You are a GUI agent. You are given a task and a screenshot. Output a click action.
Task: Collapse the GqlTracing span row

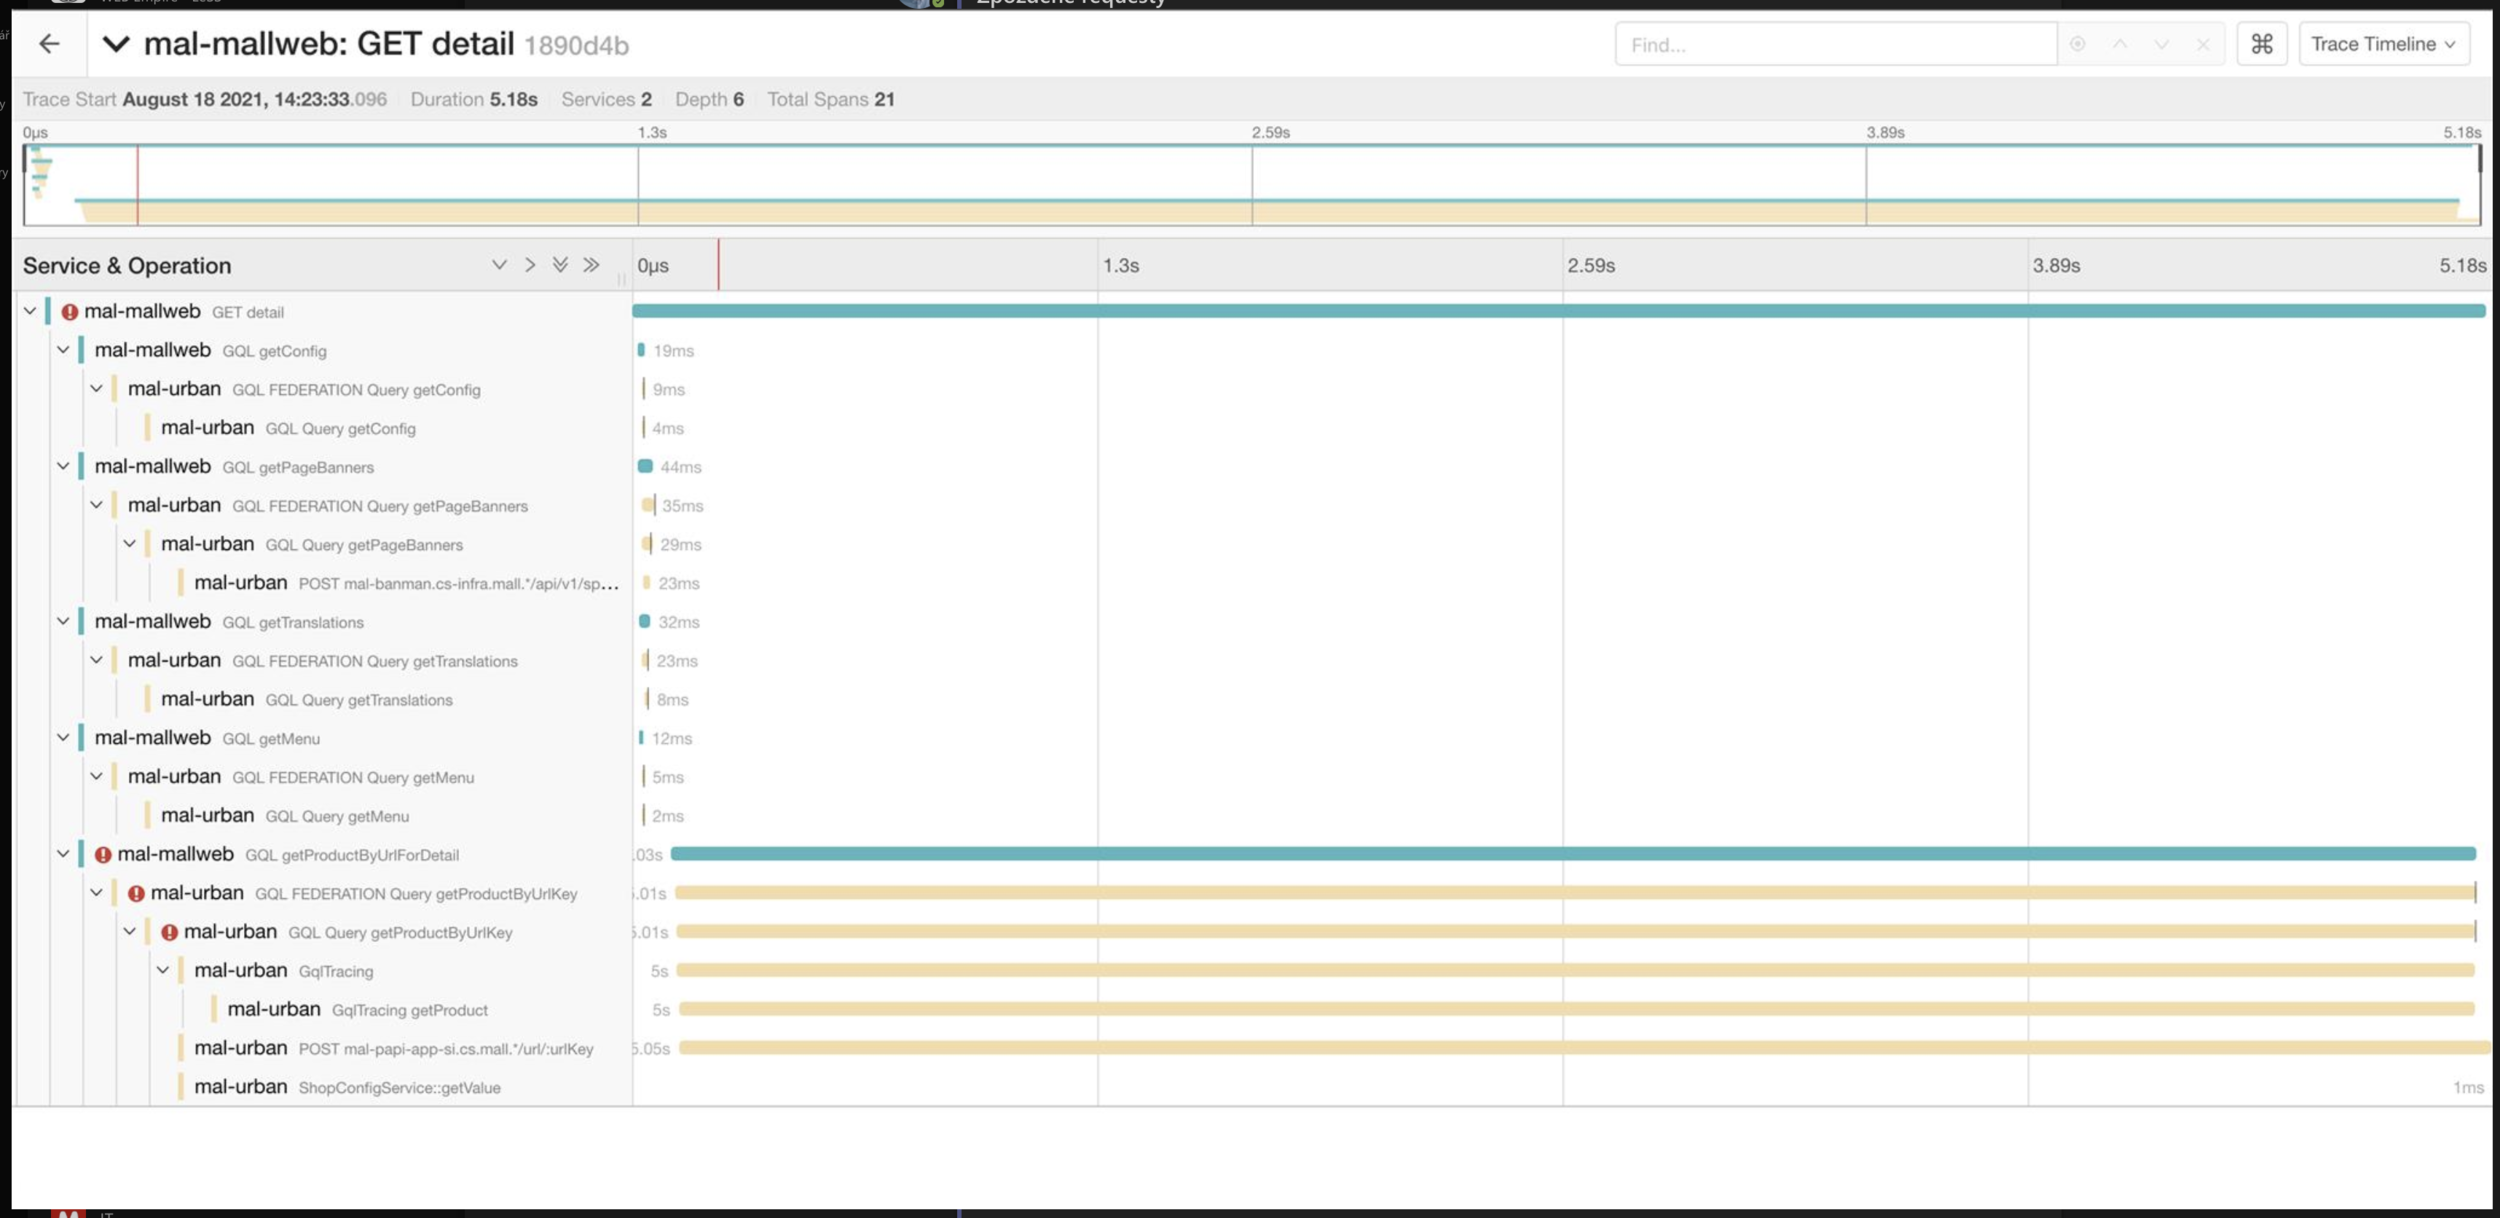click(x=162, y=970)
